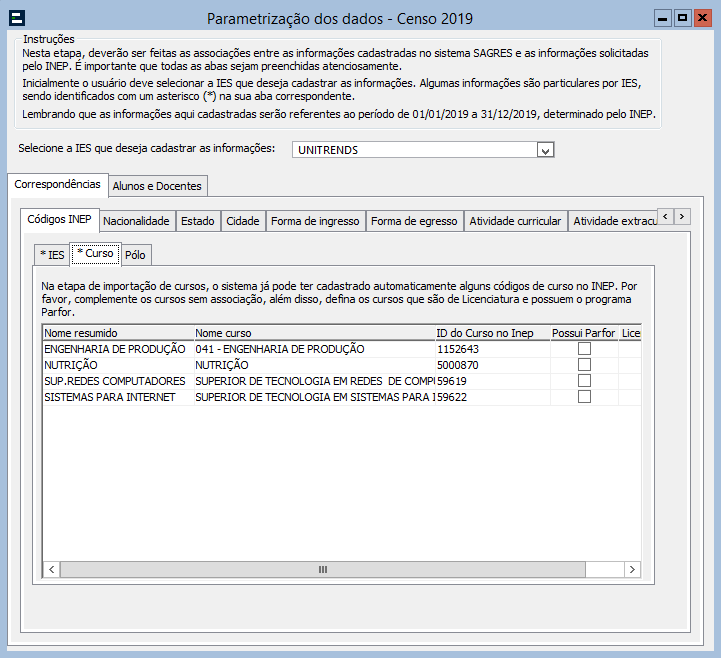Viewport: 721px width, 658px height.
Task: Toggle Possui Parfor for Sistemas para Internet
Action: (x=584, y=397)
